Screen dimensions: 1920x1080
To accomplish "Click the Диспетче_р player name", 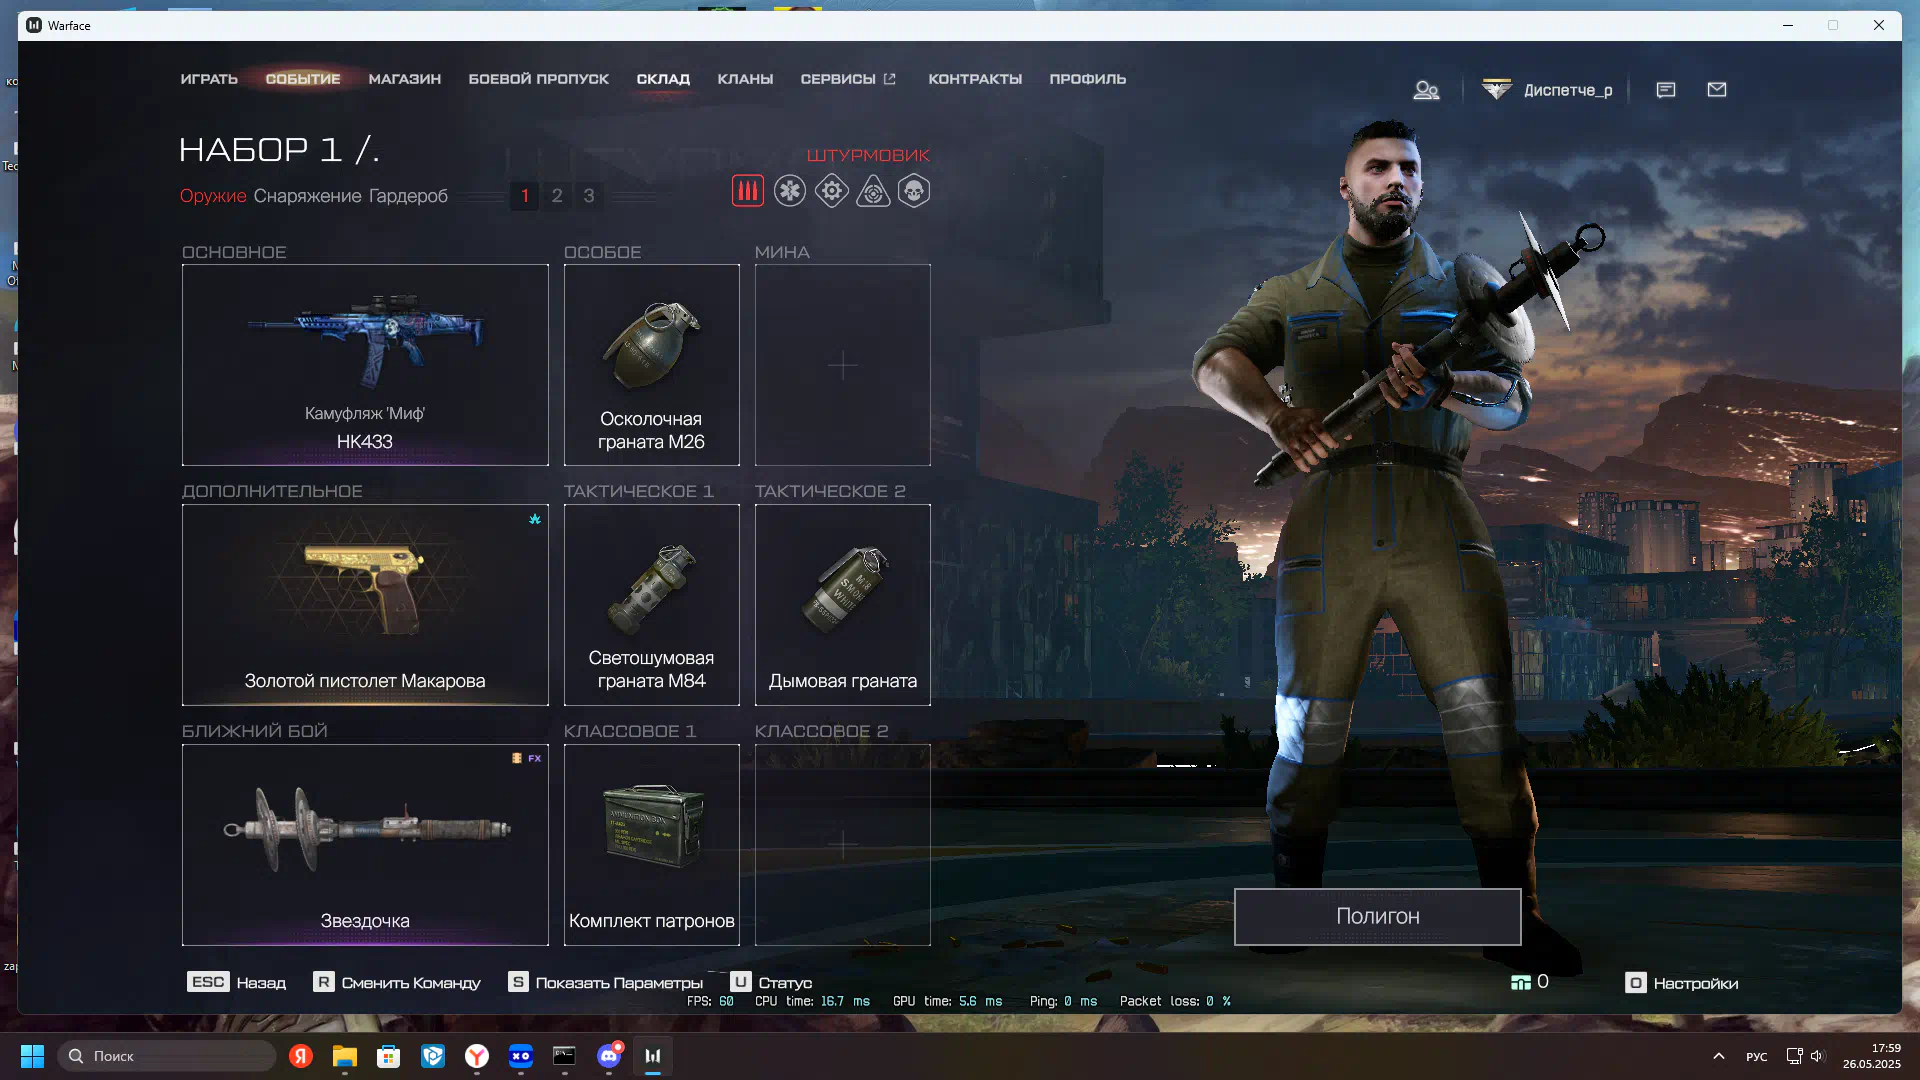I will coord(1568,90).
